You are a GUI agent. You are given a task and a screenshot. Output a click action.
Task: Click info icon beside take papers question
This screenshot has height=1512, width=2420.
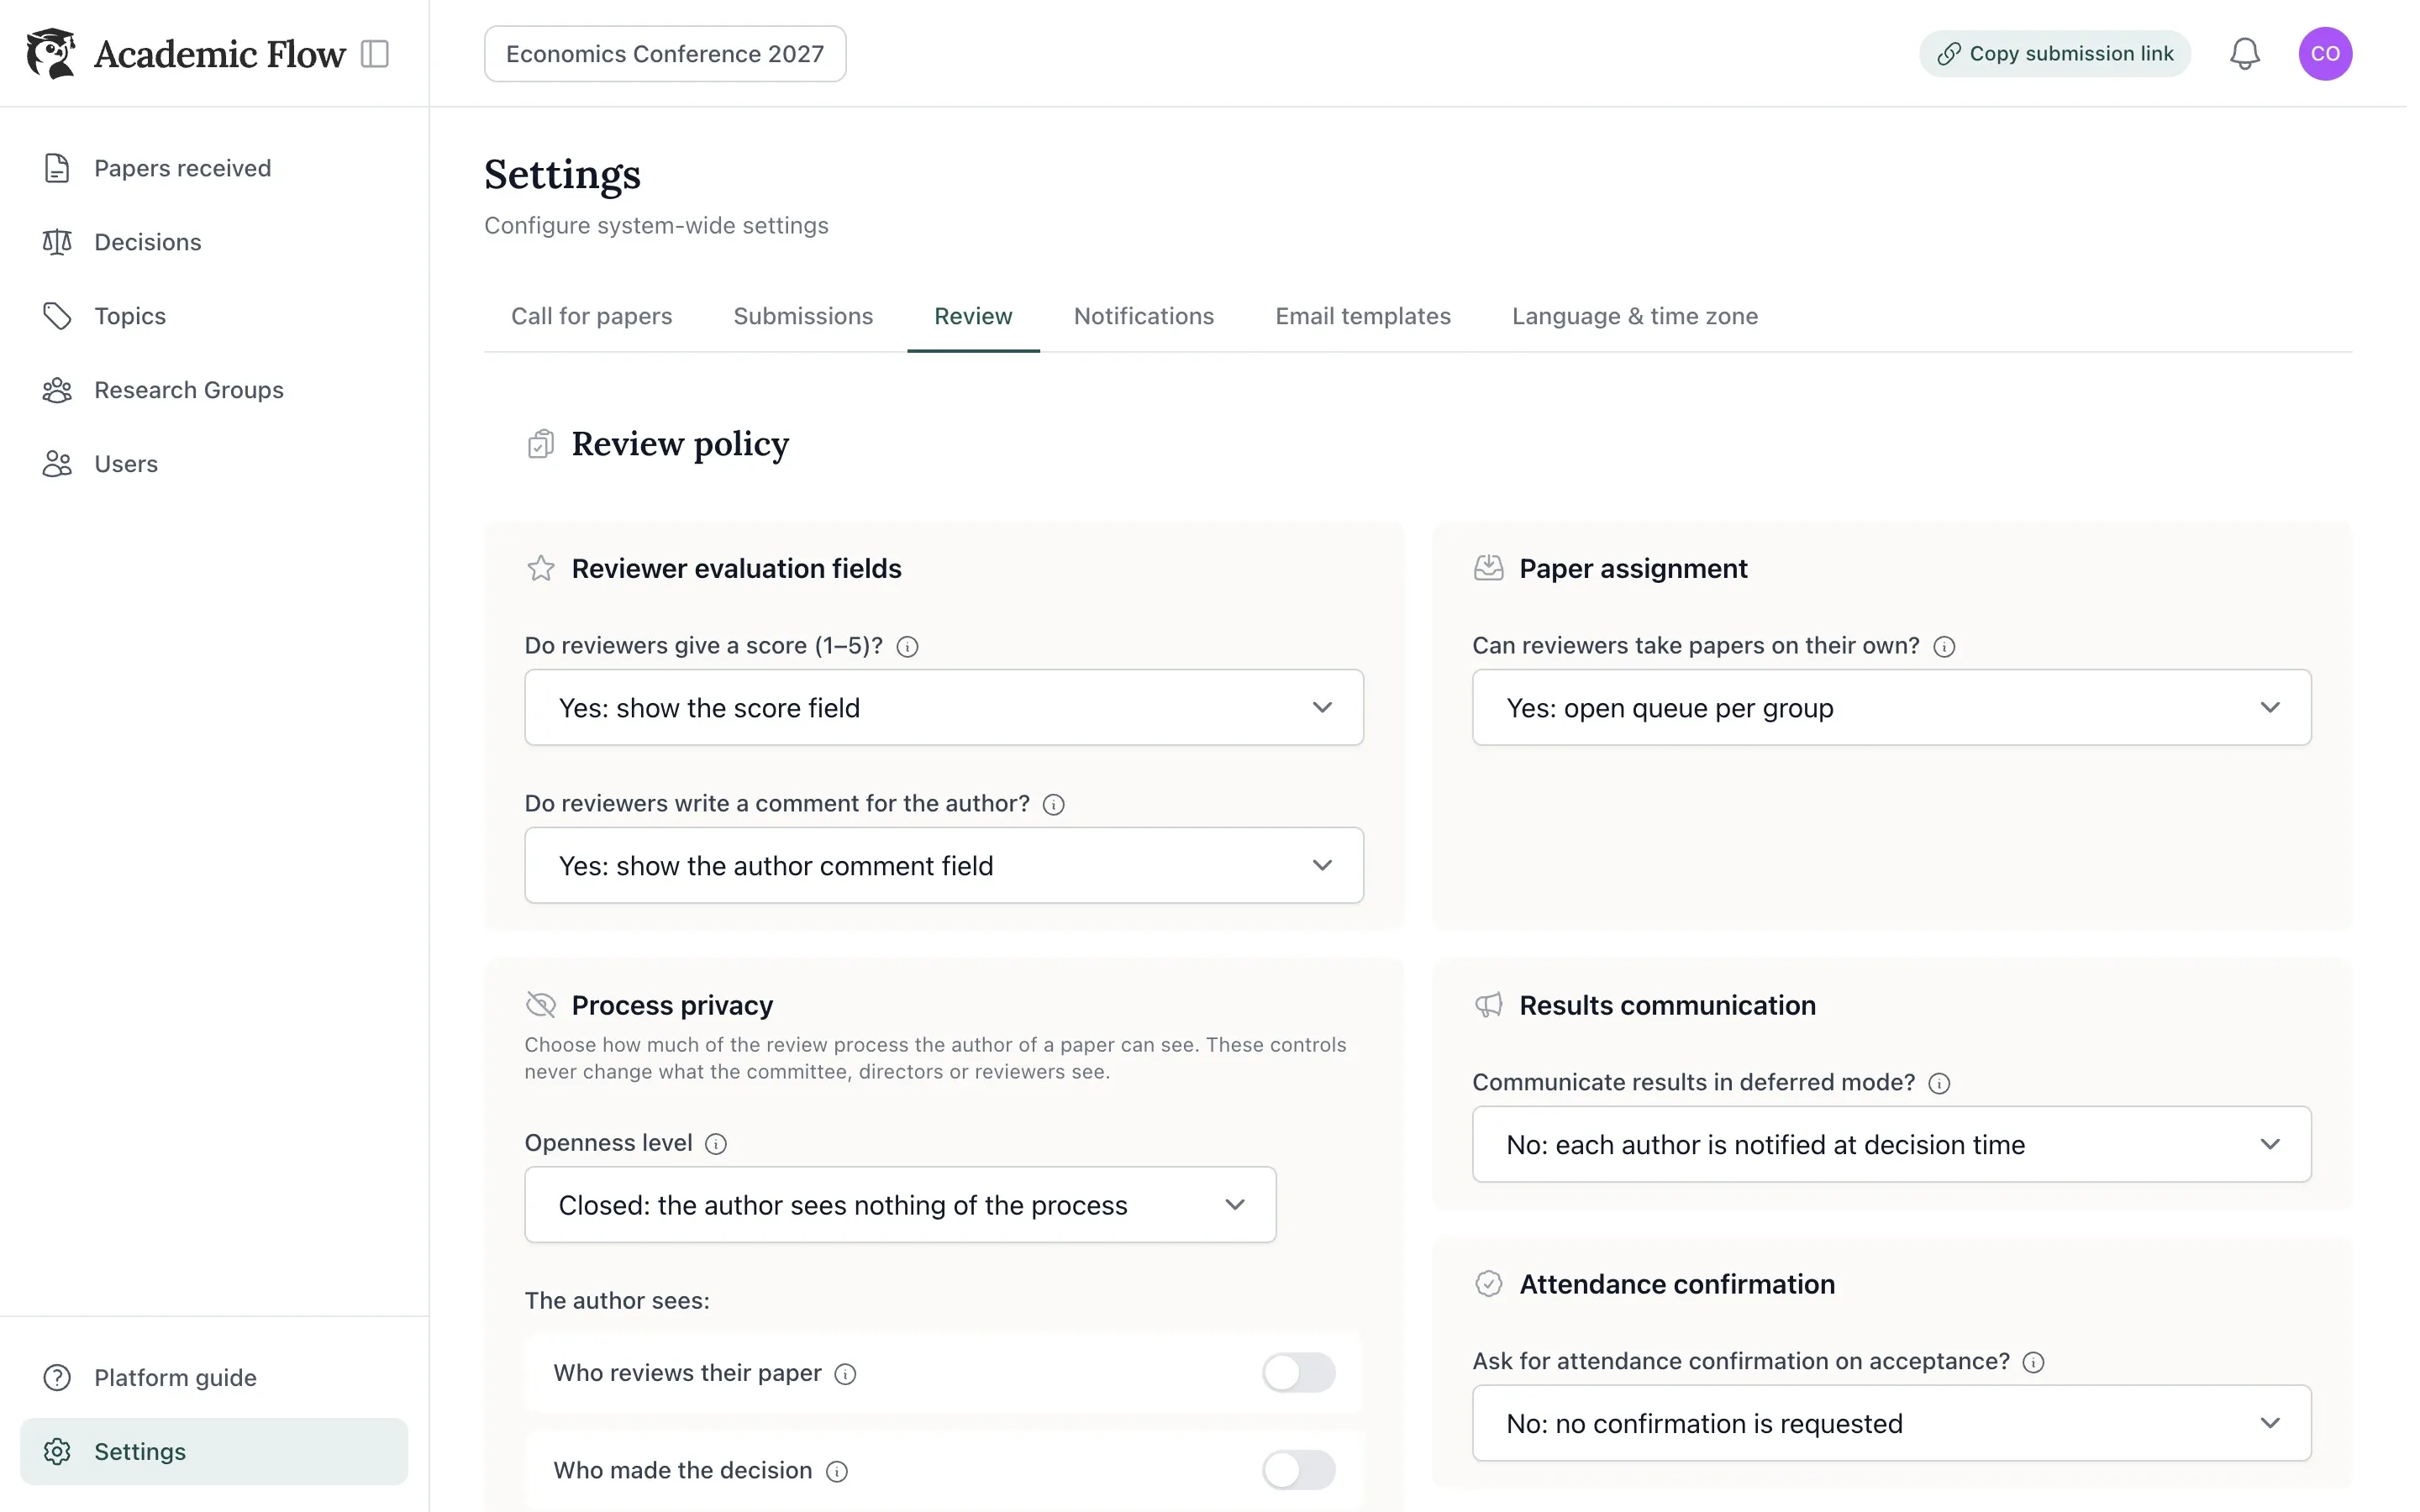tap(1943, 647)
